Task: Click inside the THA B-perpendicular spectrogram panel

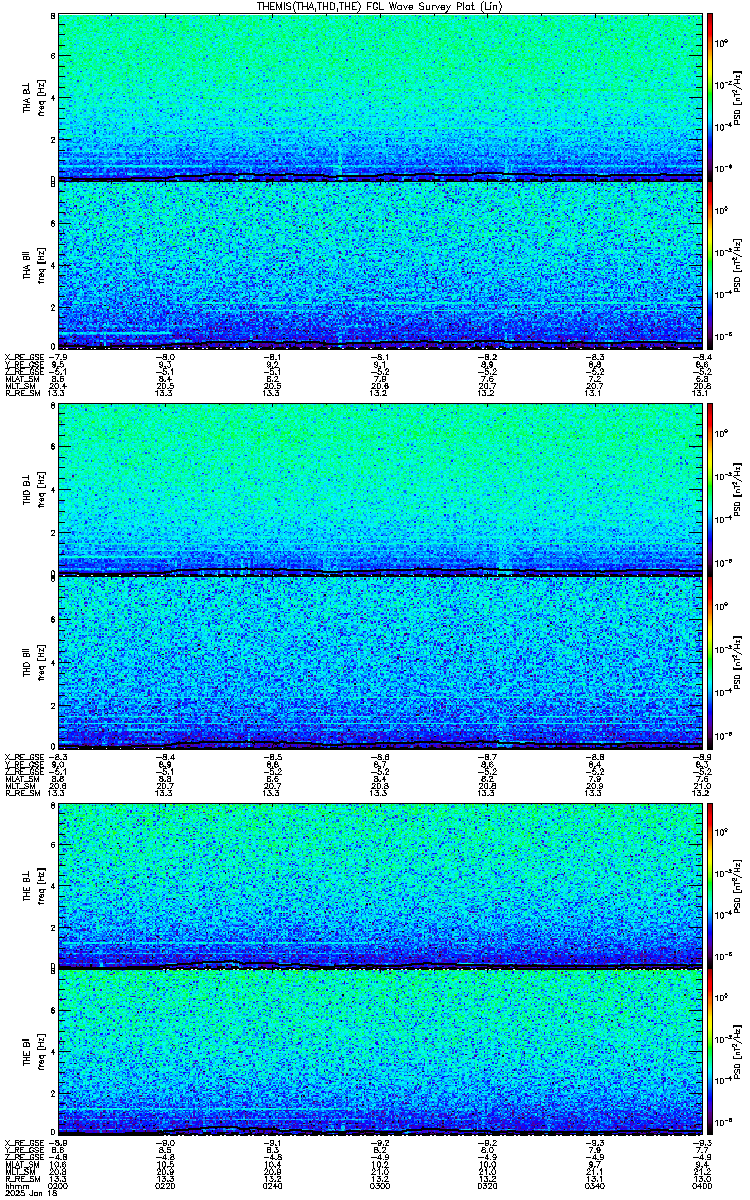Action: pos(379,97)
